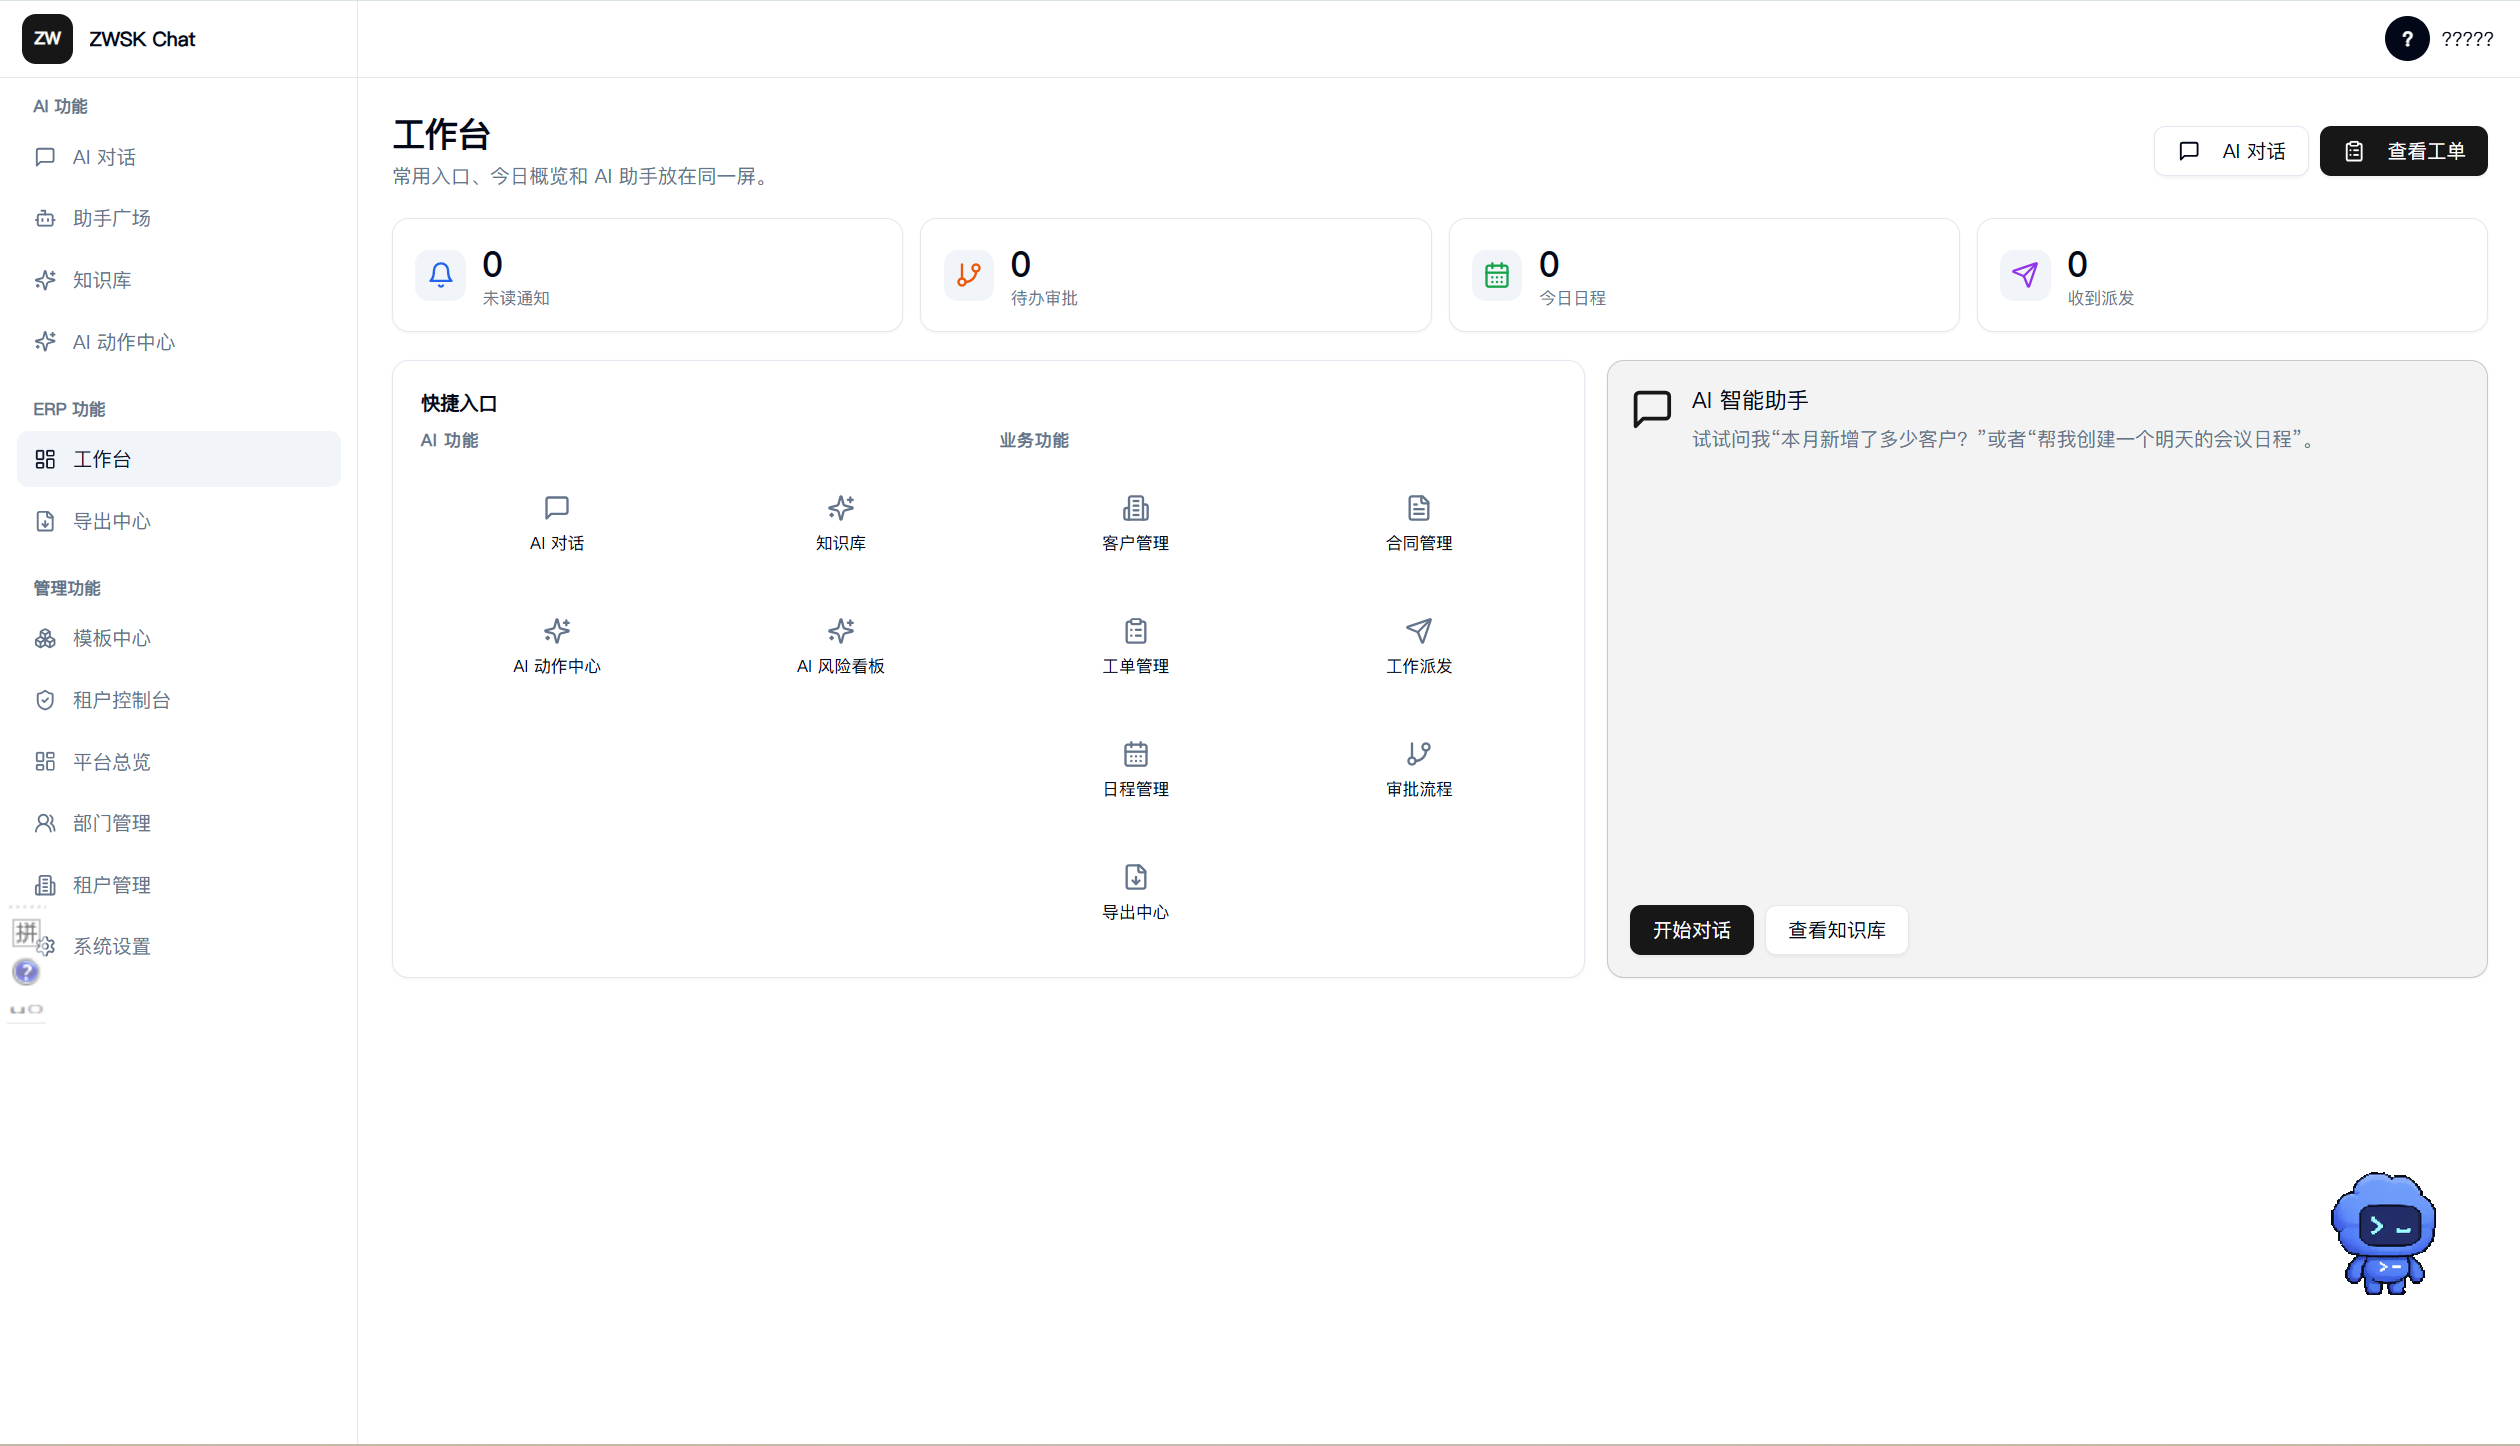Open 平台总览 in the sidebar
This screenshot has width=2520, height=1446.
coord(179,762)
